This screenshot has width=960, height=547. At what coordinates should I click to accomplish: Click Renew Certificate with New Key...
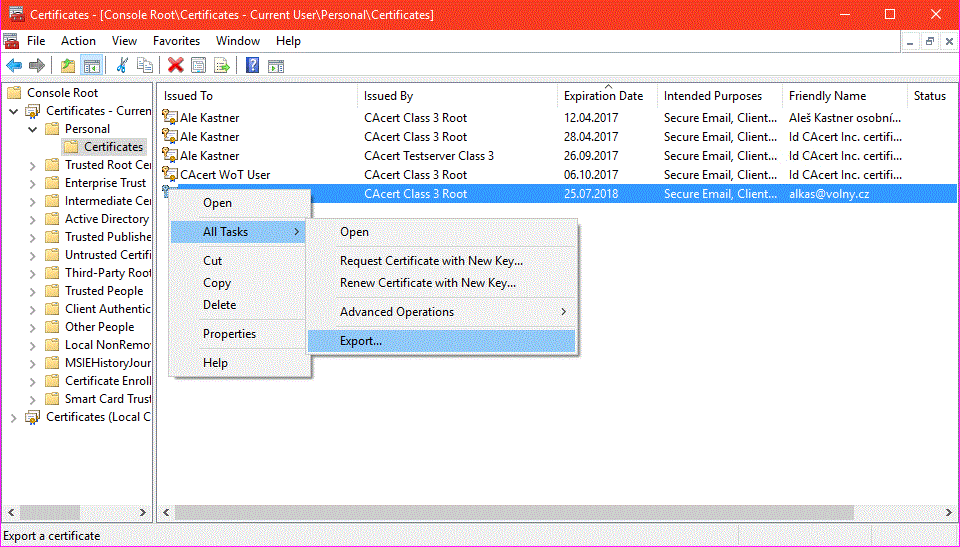[x=428, y=283]
